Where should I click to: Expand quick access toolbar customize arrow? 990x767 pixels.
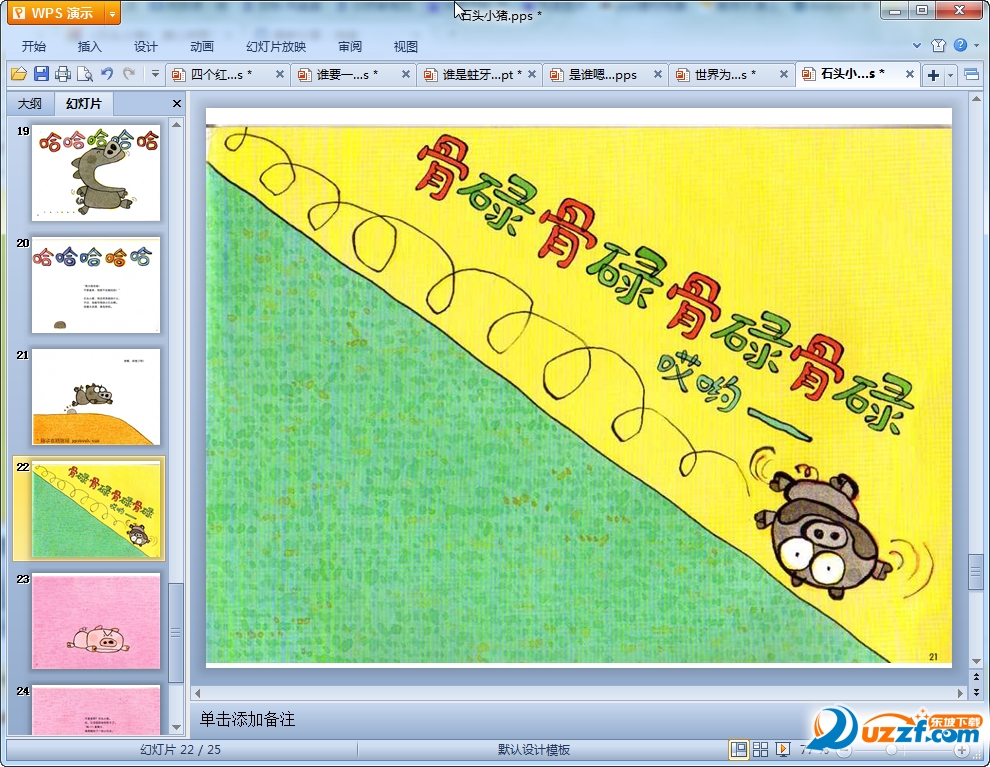[155, 74]
